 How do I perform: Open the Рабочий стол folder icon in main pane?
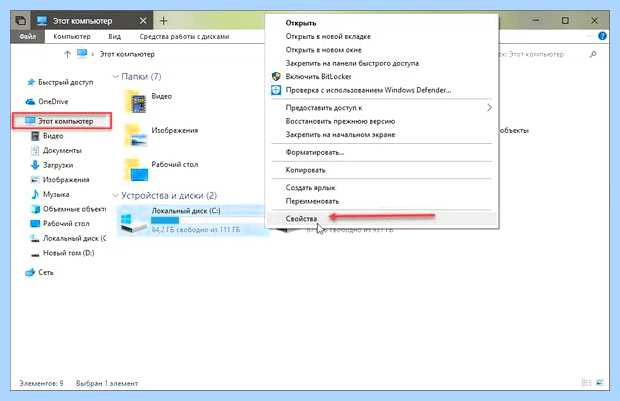[x=137, y=170]
